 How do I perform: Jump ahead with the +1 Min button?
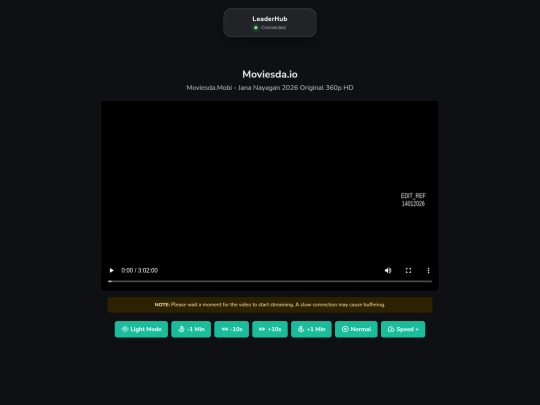tap(311, 329)
